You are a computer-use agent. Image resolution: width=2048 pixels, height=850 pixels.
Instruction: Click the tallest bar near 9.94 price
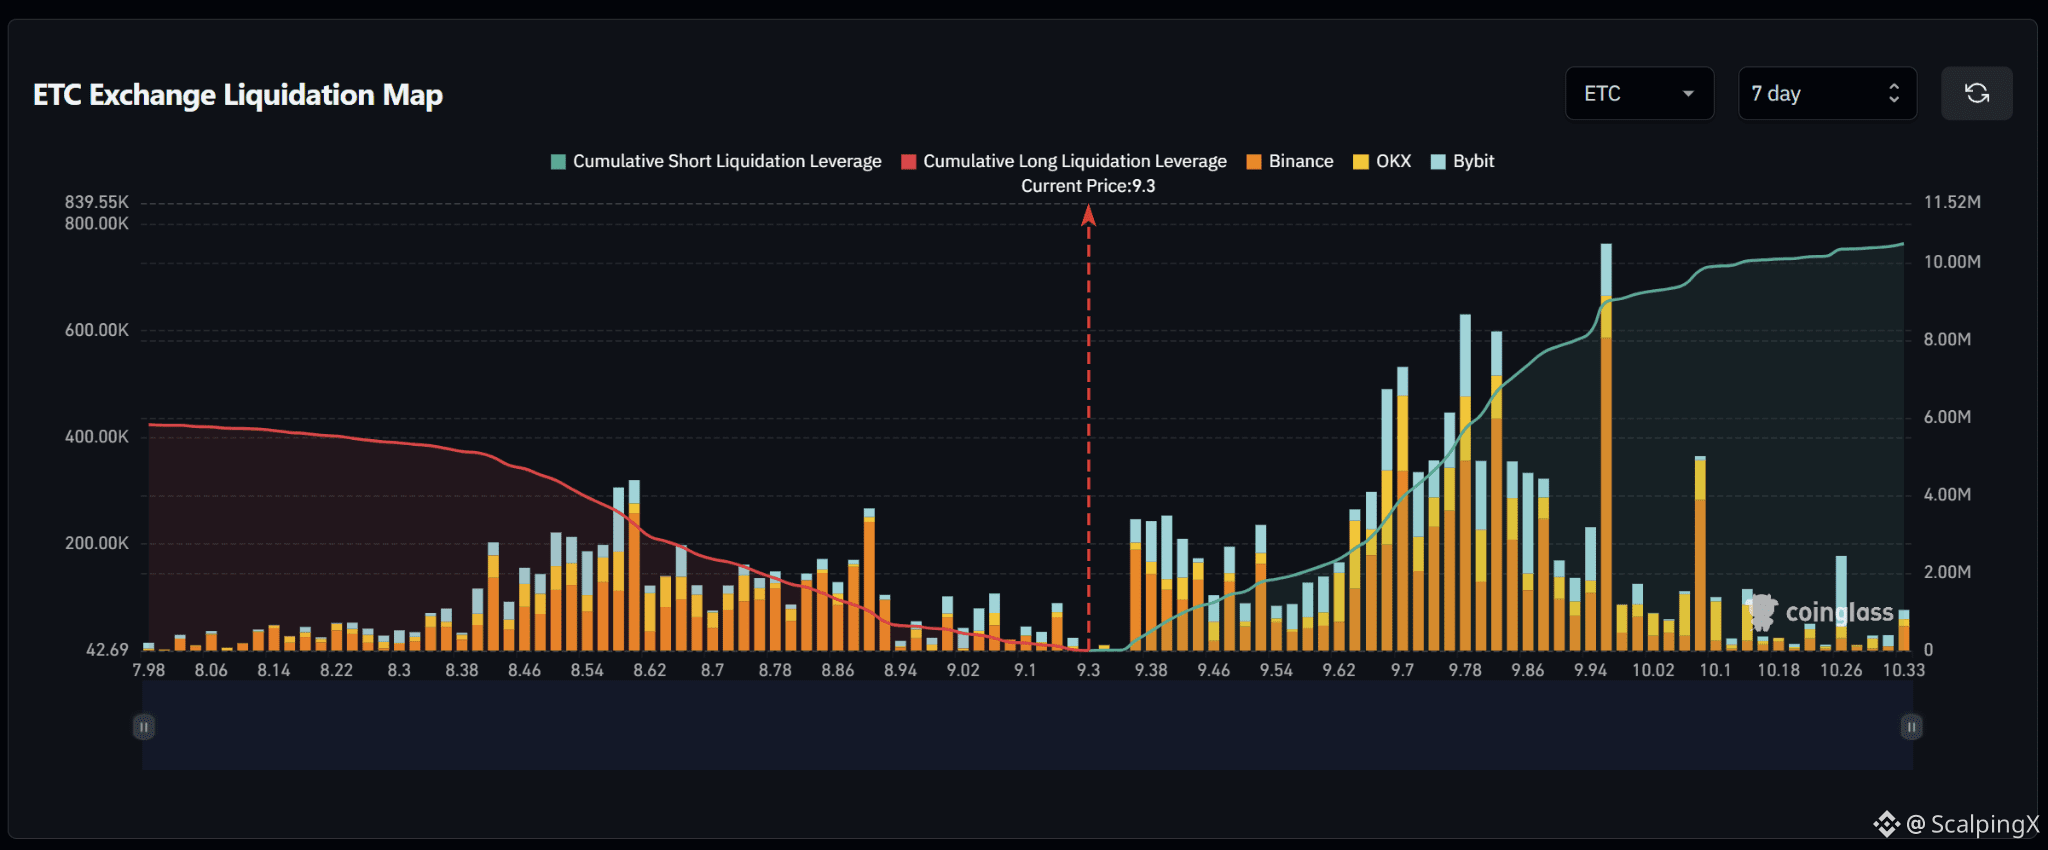(x=1606, y=447)
